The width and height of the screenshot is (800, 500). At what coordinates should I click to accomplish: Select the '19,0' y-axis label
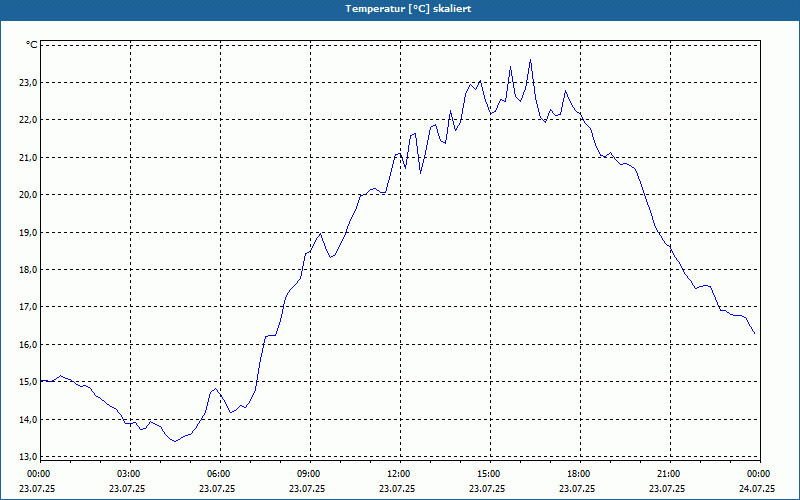click(x=29, y=233)
